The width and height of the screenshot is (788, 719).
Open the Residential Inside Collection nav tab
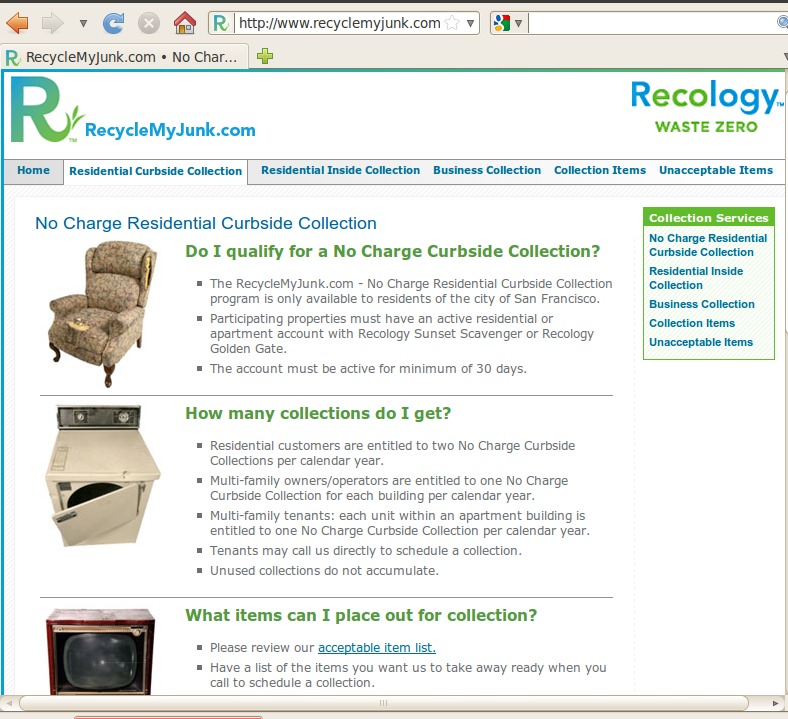[x=340, y=170]
